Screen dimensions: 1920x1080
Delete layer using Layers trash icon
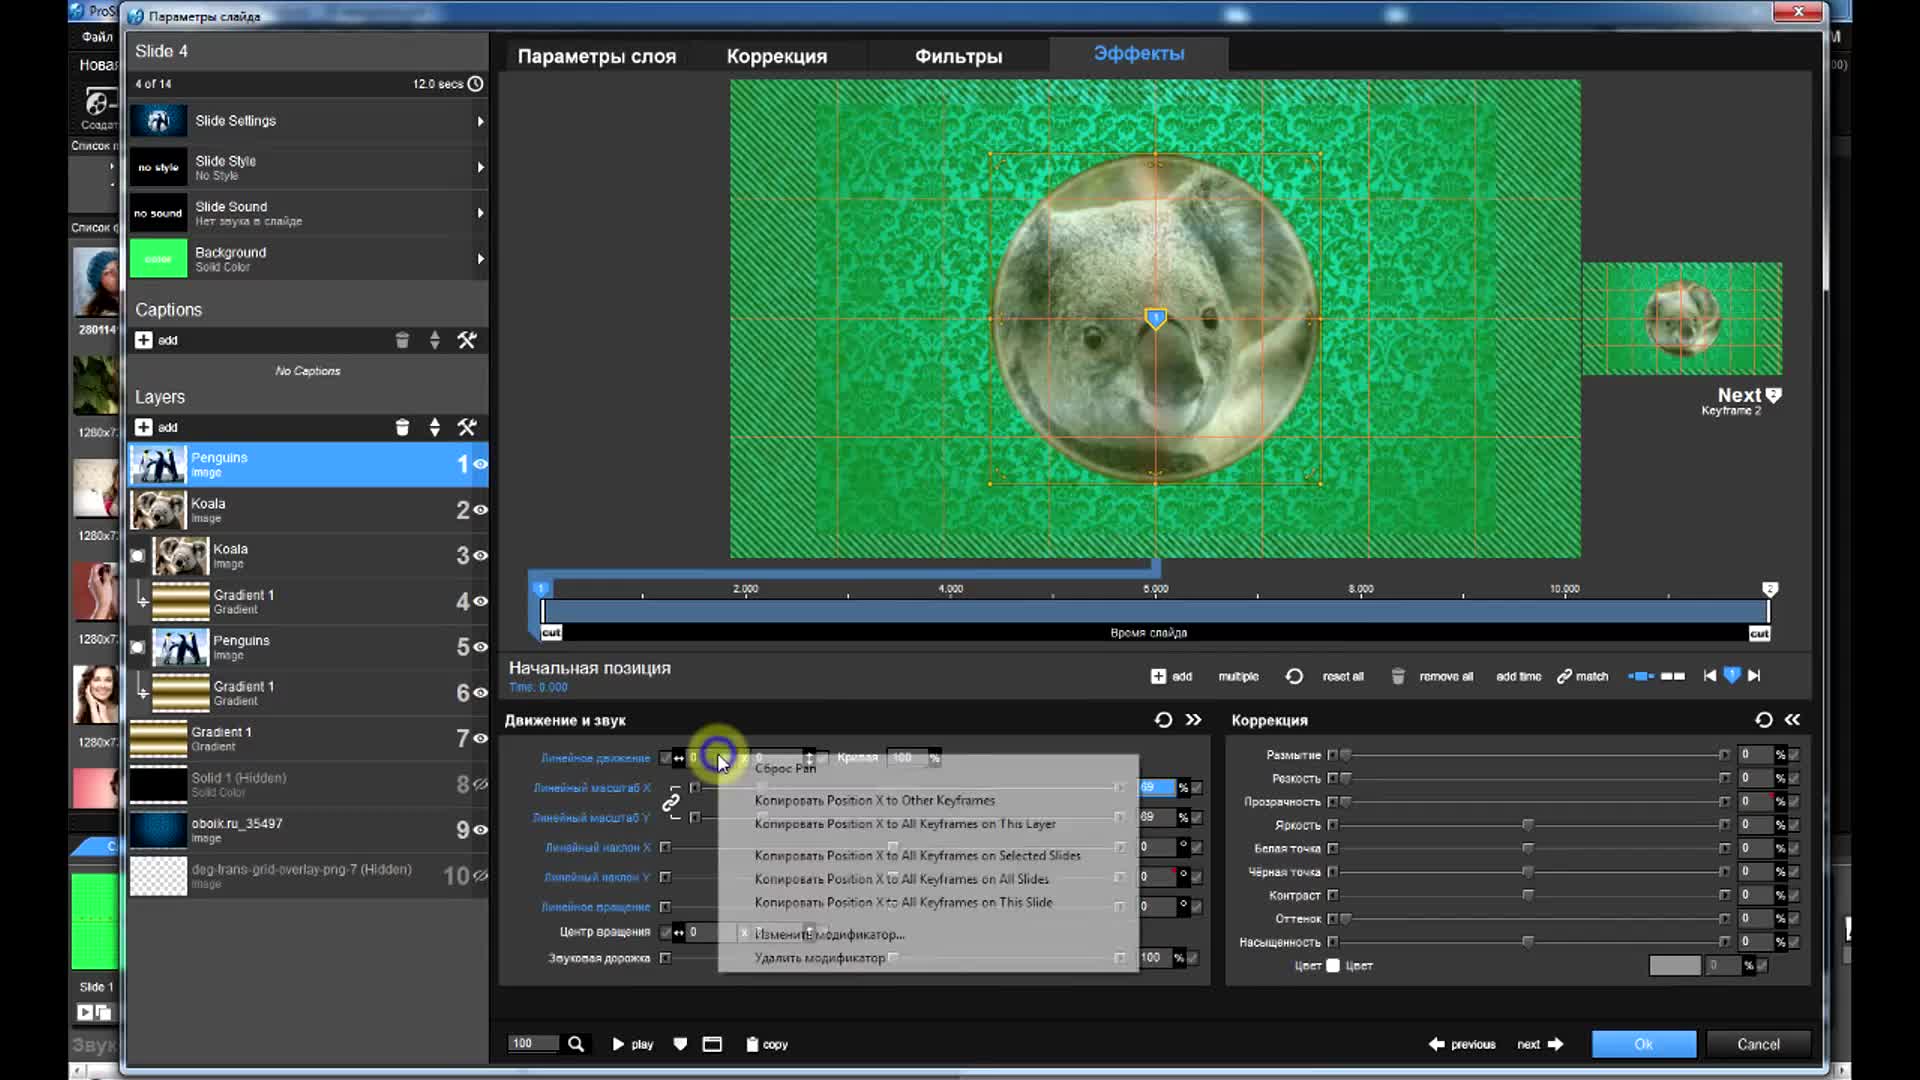[402, 427]
